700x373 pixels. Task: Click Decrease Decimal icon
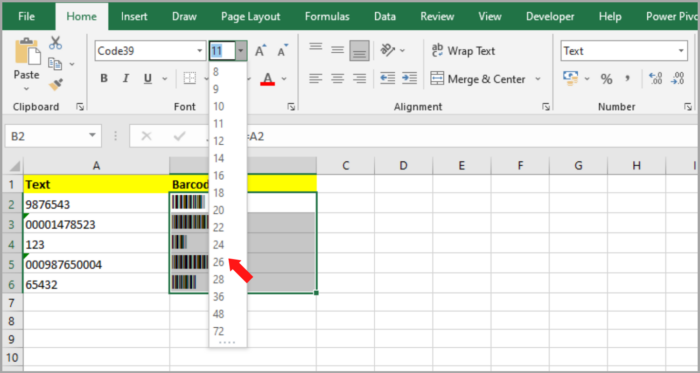(678, 79)
